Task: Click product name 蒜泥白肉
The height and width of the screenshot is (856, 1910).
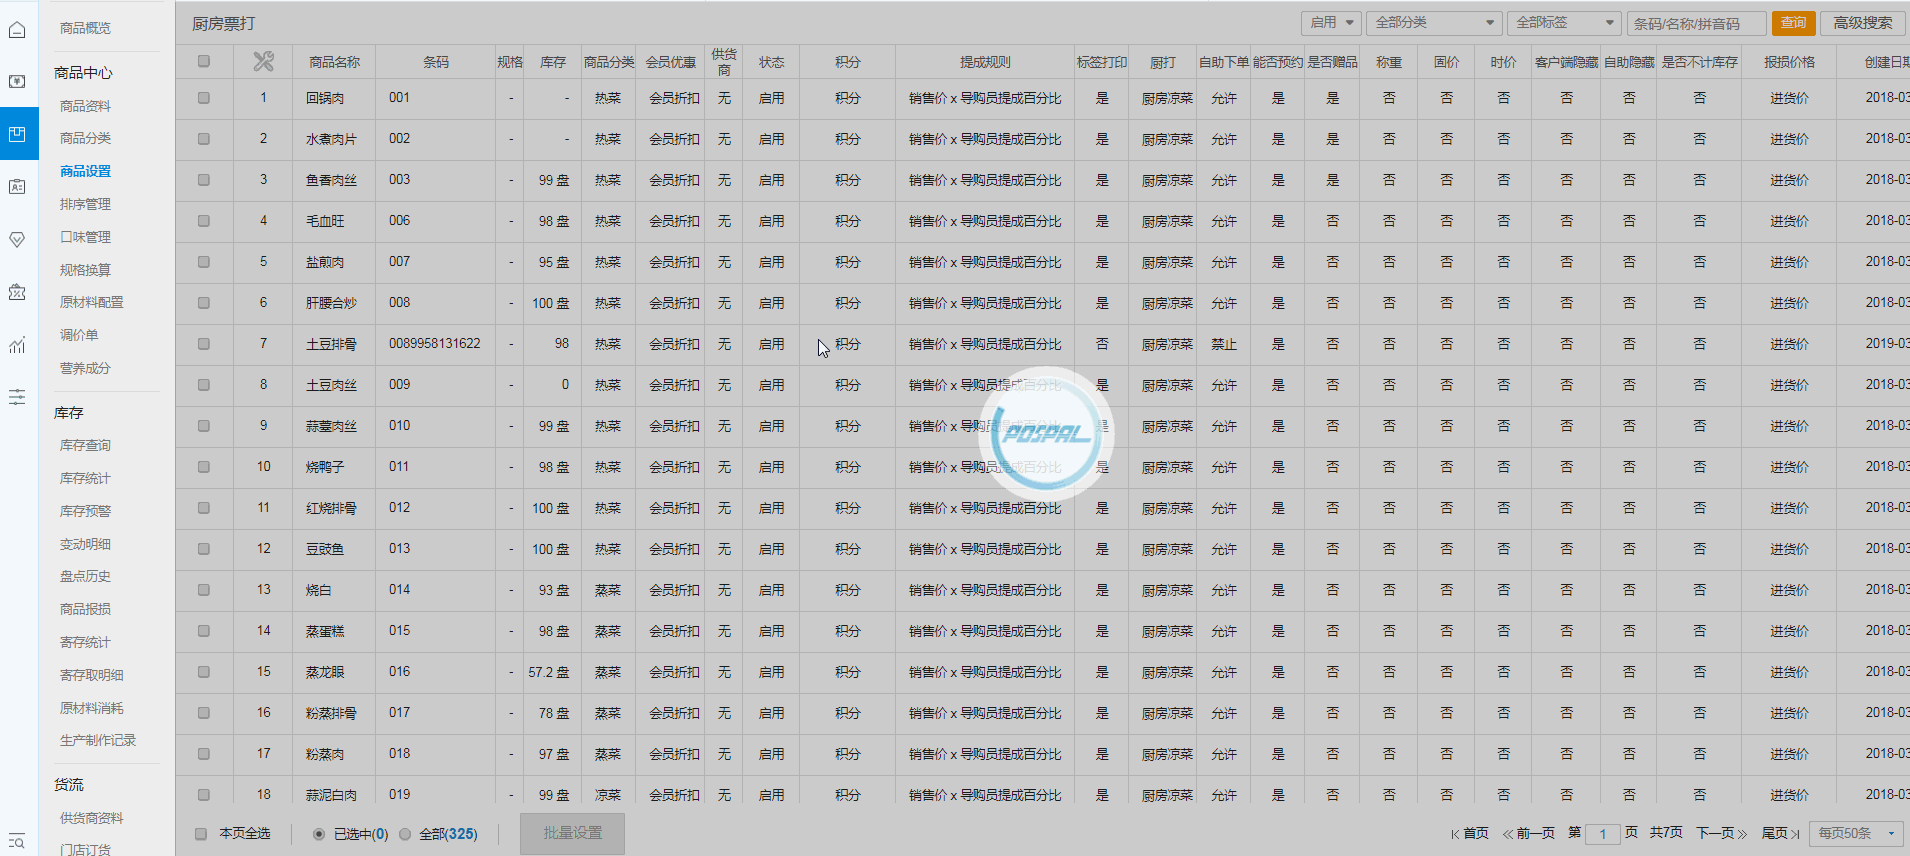Action: tap(331, 795)
